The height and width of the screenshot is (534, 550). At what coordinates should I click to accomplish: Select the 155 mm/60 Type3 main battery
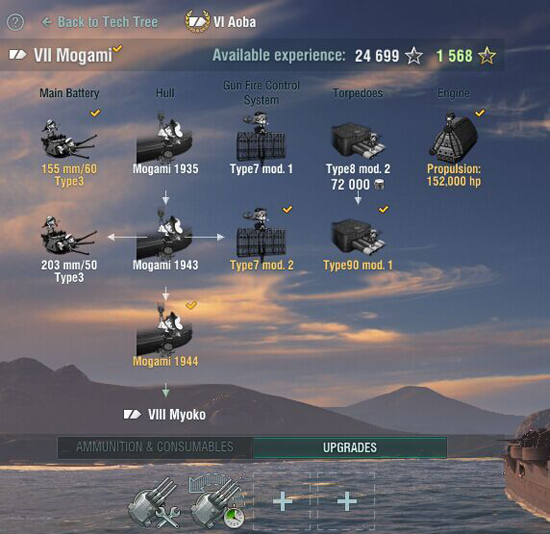69,151
